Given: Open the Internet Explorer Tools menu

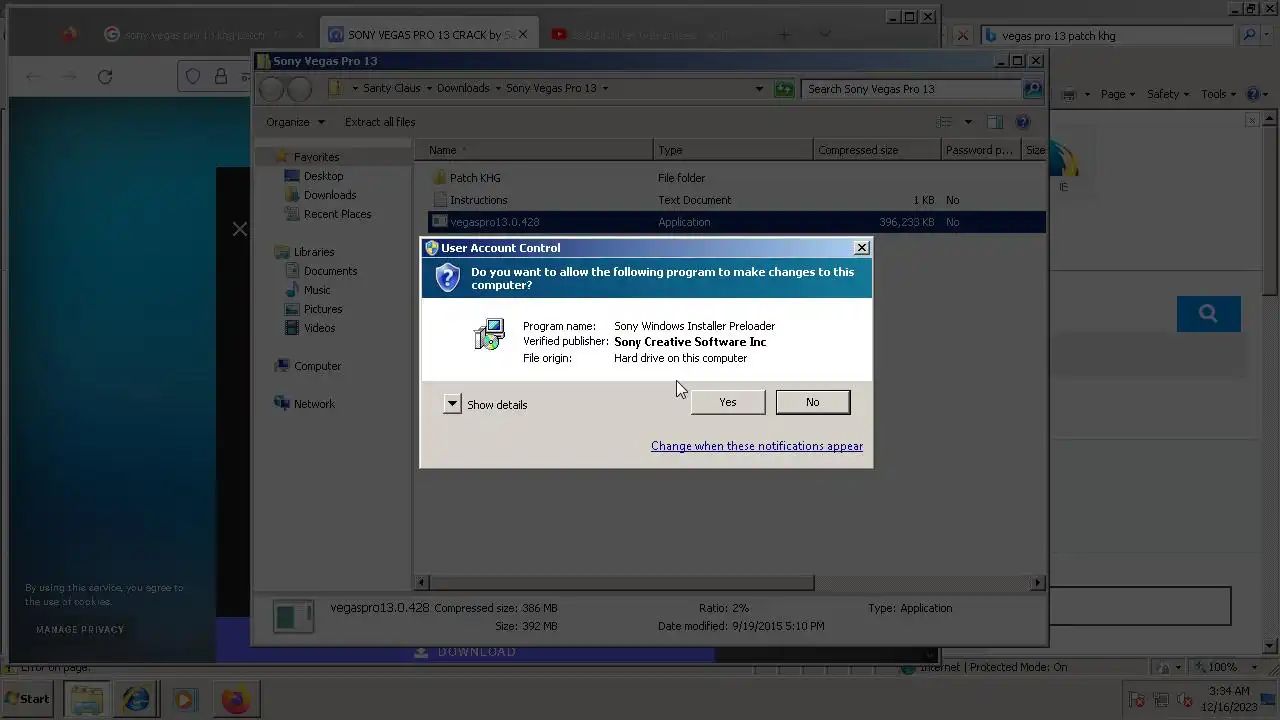Looking at the screenshot, I should coord(1219,94).
